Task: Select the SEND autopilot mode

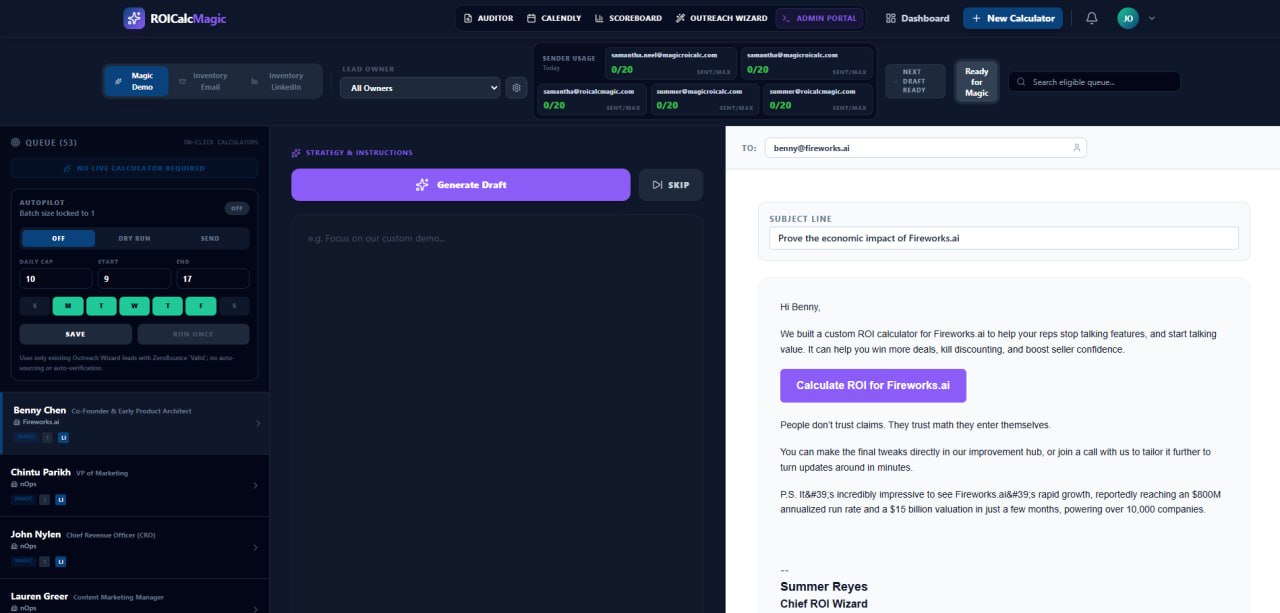Action: tap(210, 238)
